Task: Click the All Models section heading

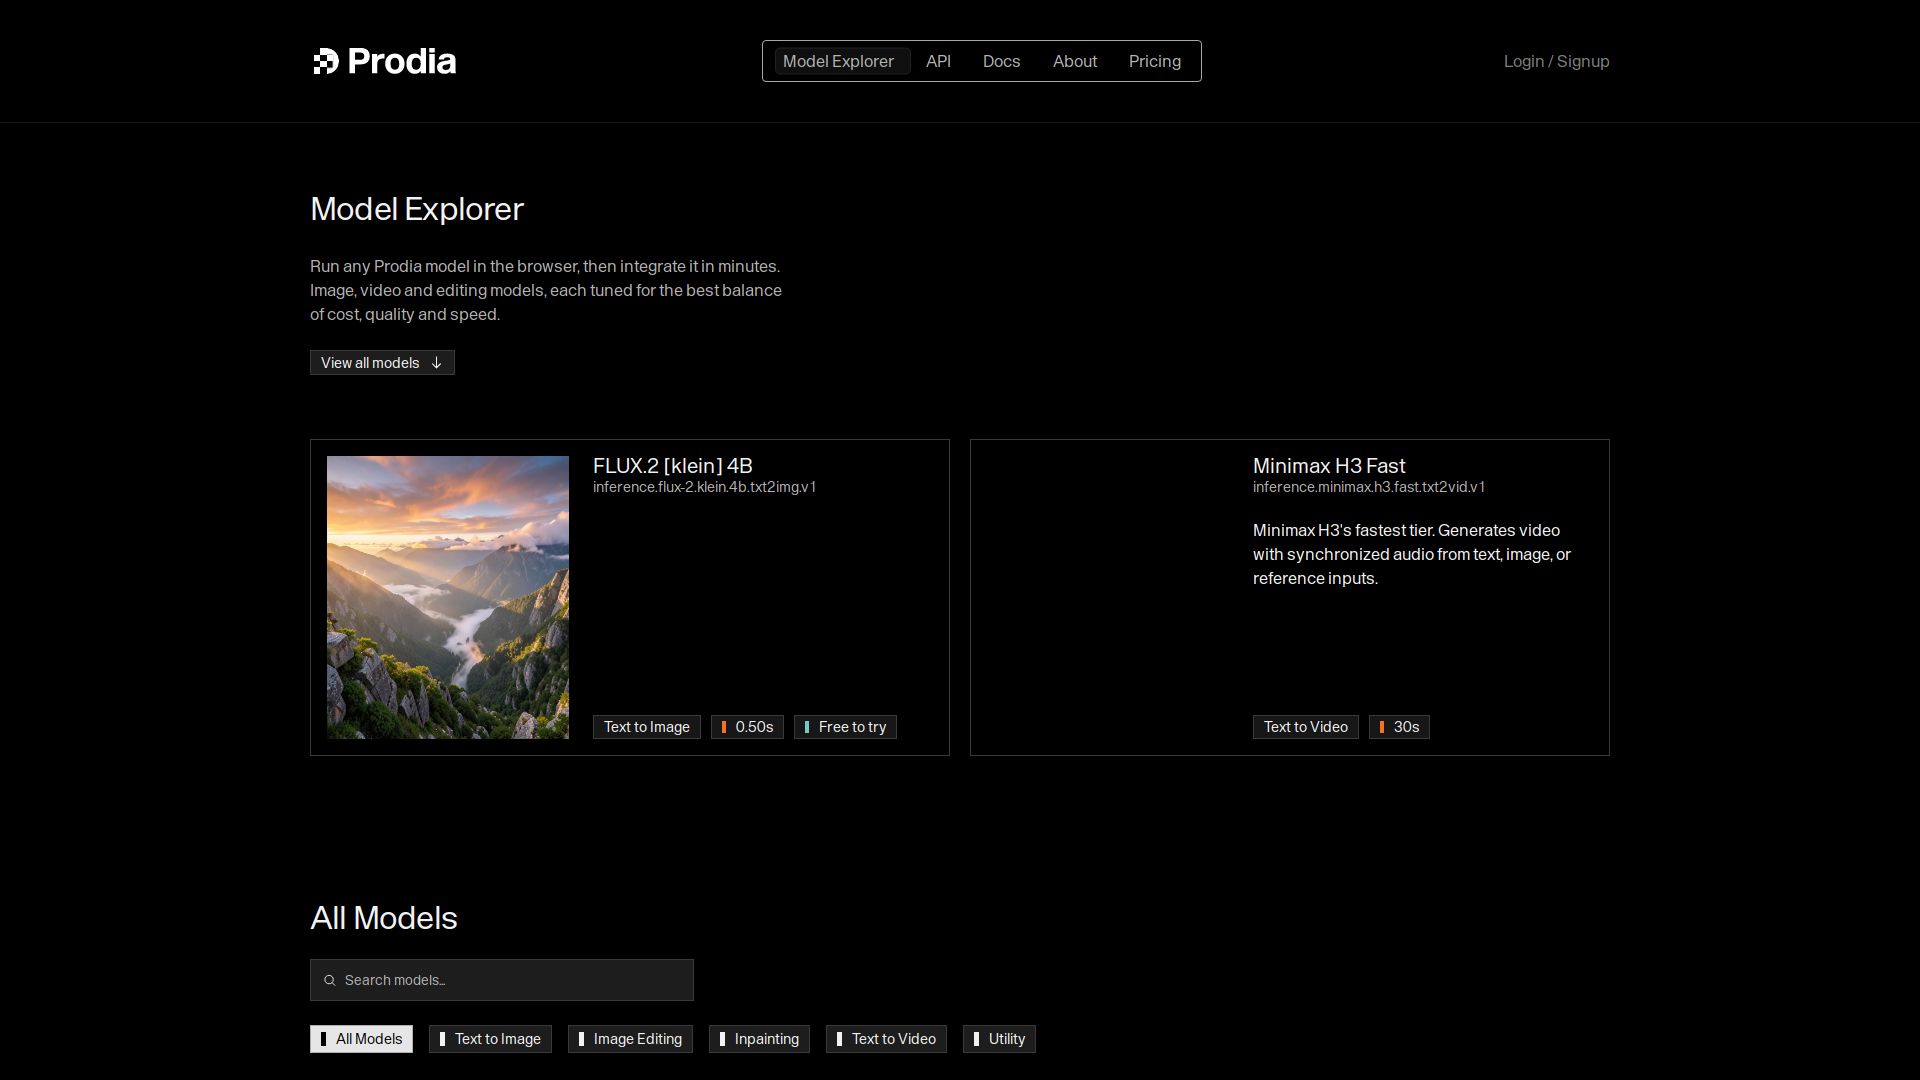Action: pos(384,918)
